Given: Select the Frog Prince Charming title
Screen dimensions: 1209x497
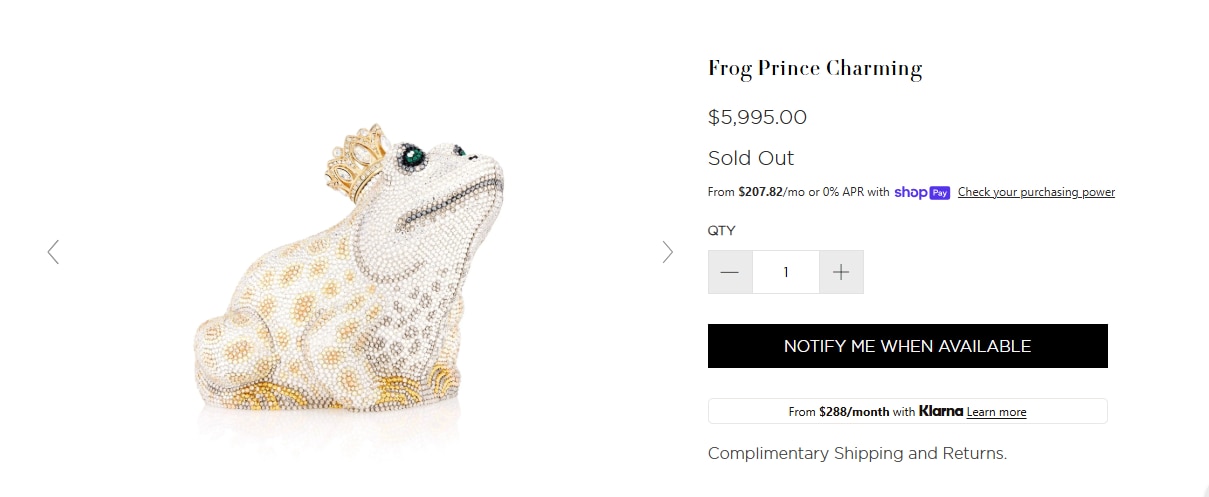Looking at the screenshot, I should click(814, 69).
